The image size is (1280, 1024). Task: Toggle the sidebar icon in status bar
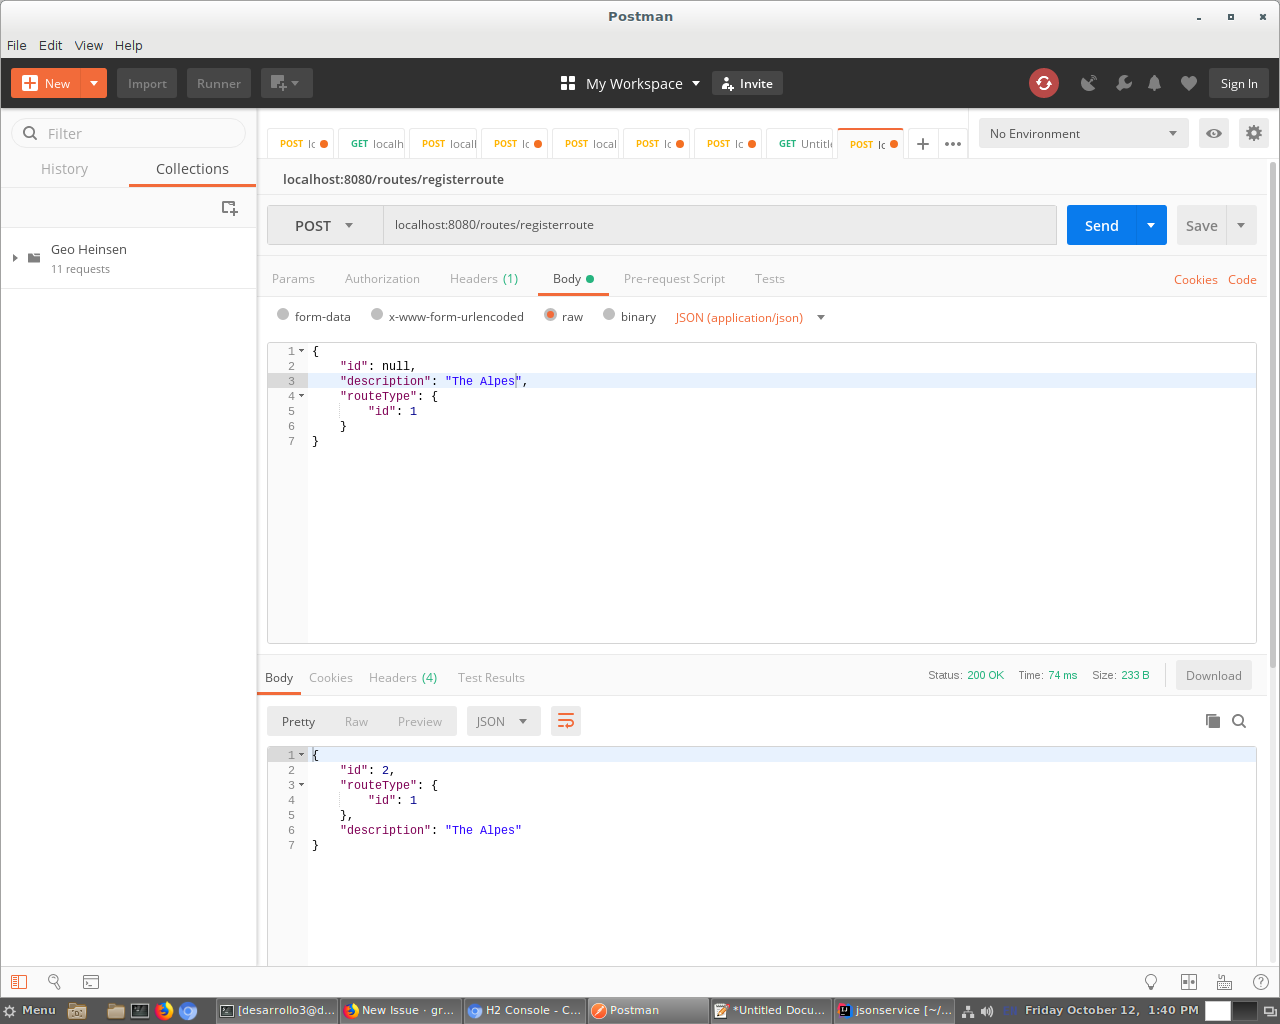click(19, 982)
